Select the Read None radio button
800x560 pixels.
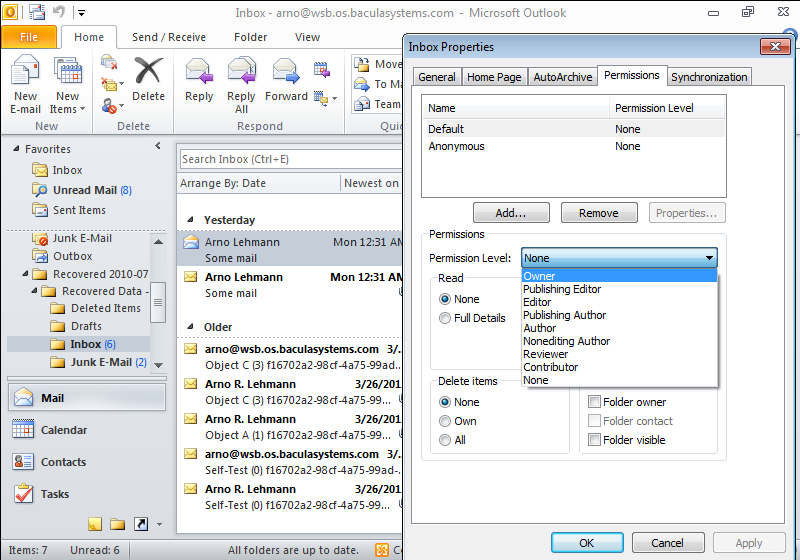pyautogui.click(x=445, y=299)
